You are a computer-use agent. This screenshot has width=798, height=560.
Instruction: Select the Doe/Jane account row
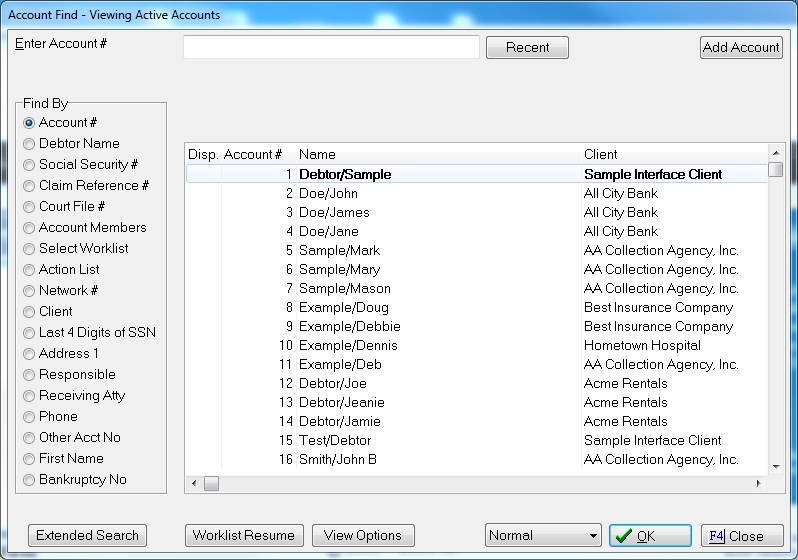click(x=329, y=232)
